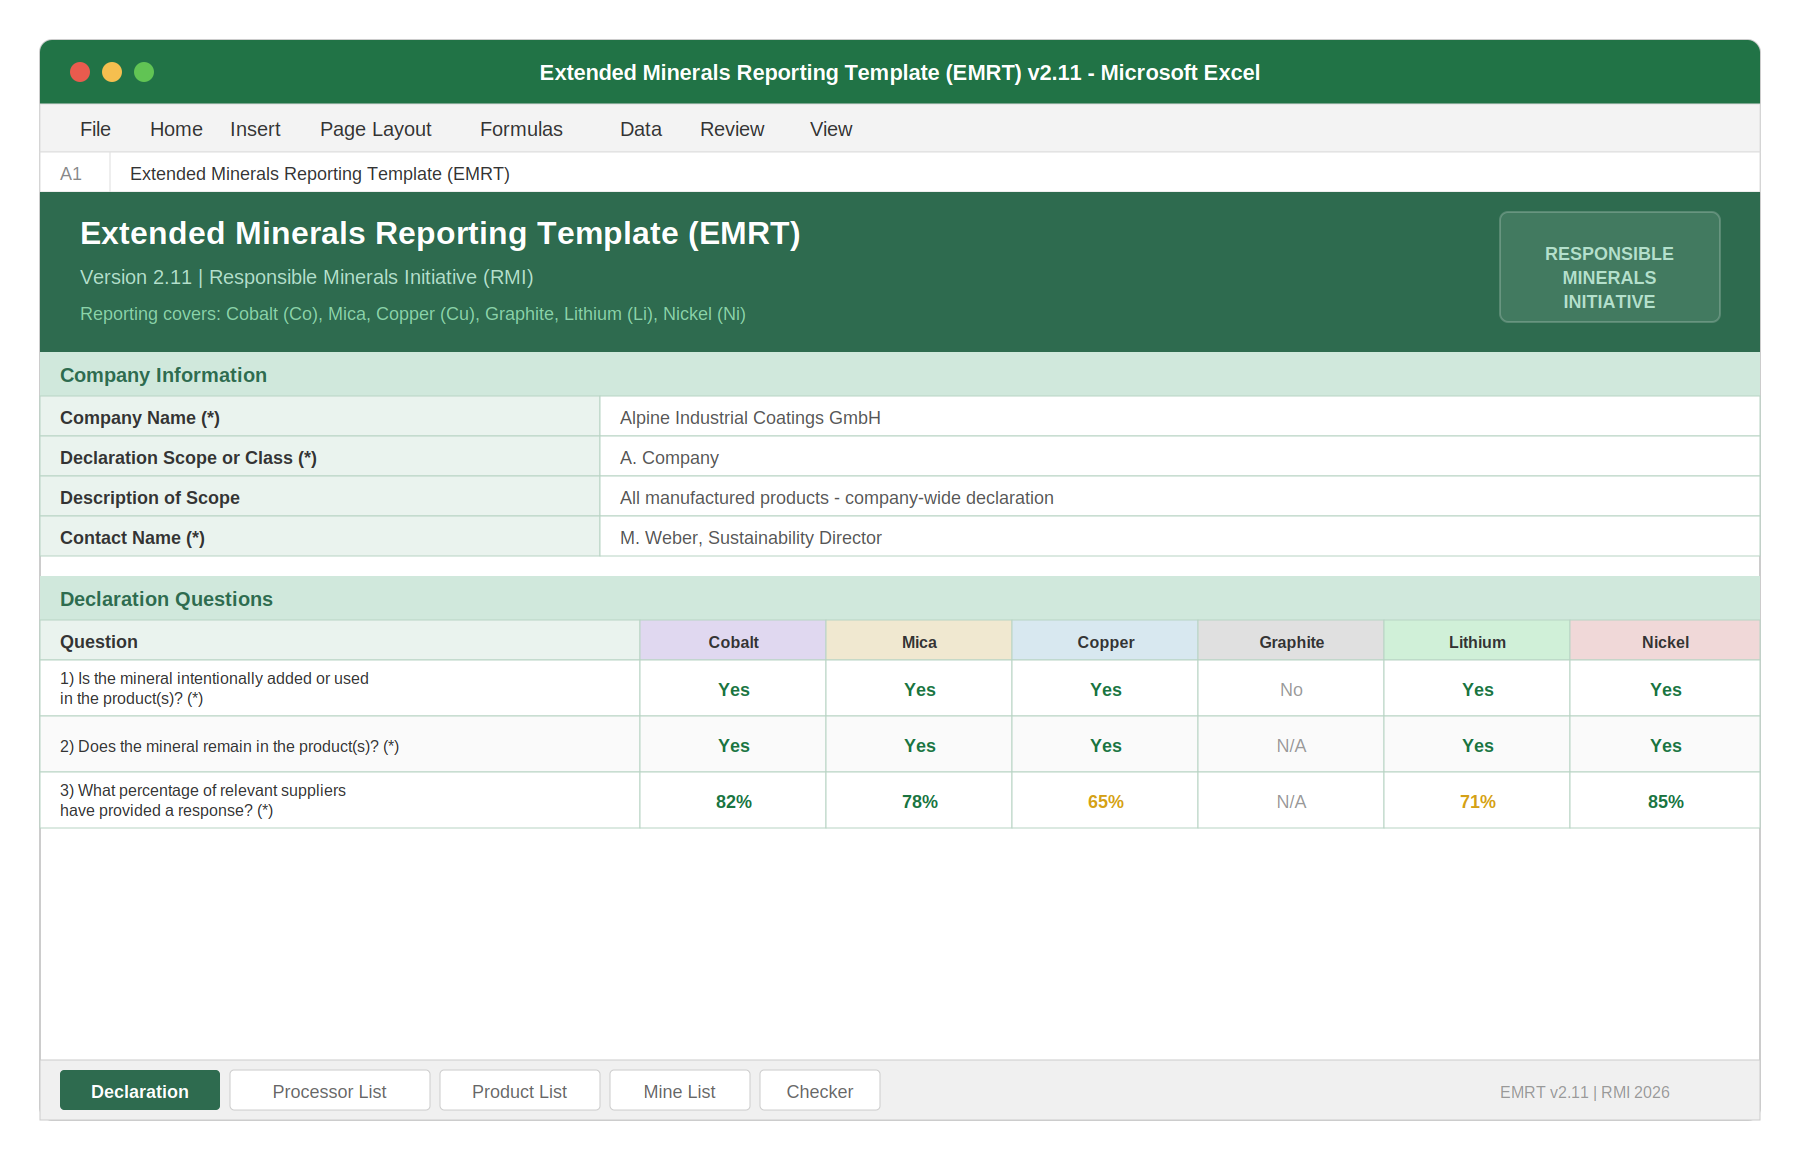
Task: Click the View menu item
Action: pyautogui.click(x=830, y=128)
